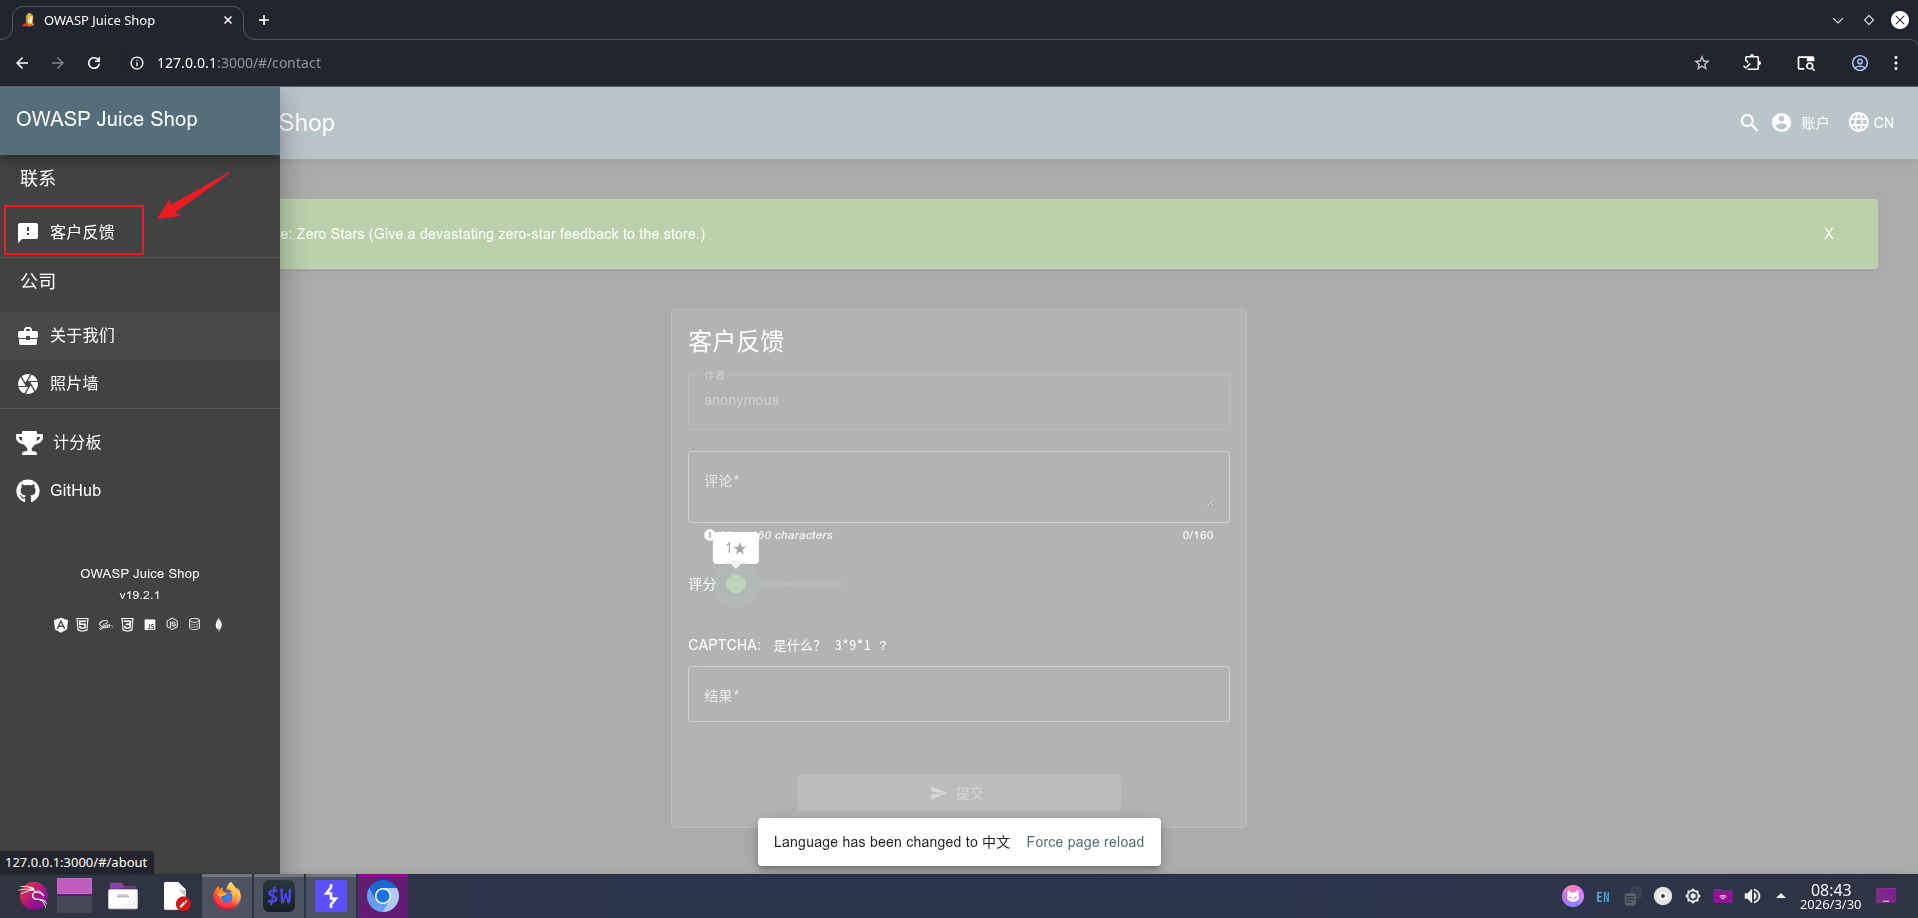Click the 作者 author field
The image size is (1918, 918).
click(x=959, y=401)
